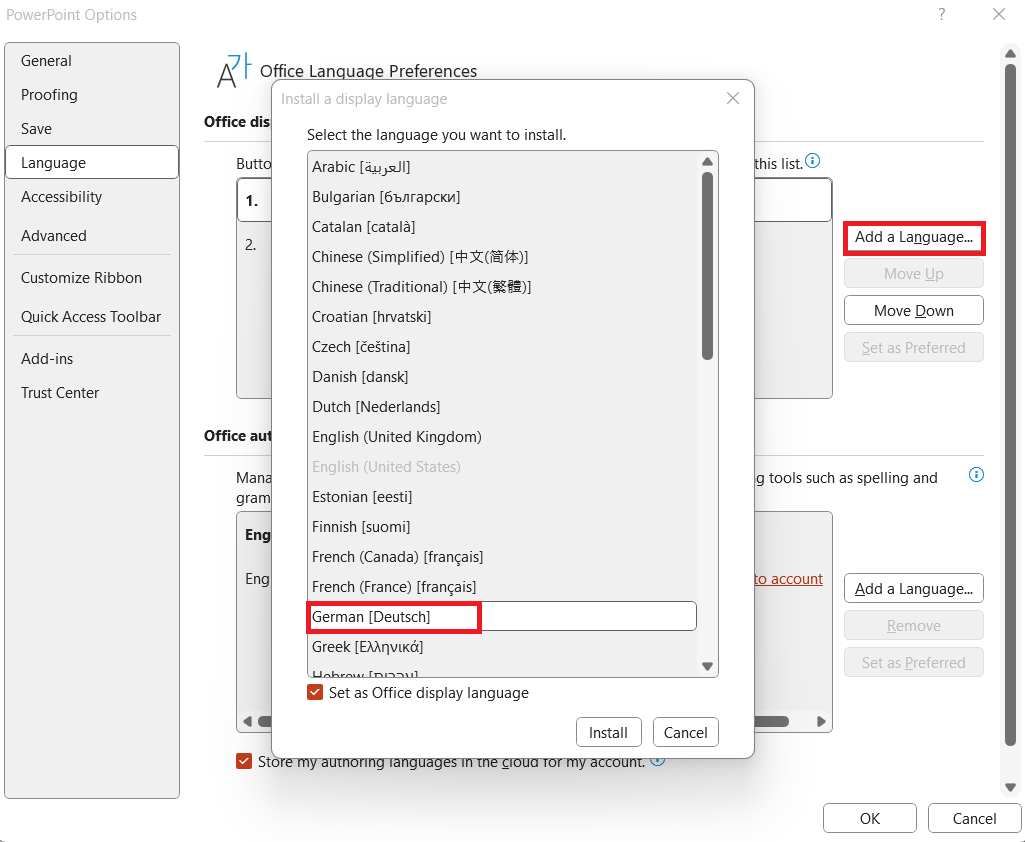Image resolution: width=1025 pixels, height=842 pixels.
Task: Click the info icon for authoring languages section
Action: pyautogui.click(x=976, y=475)
